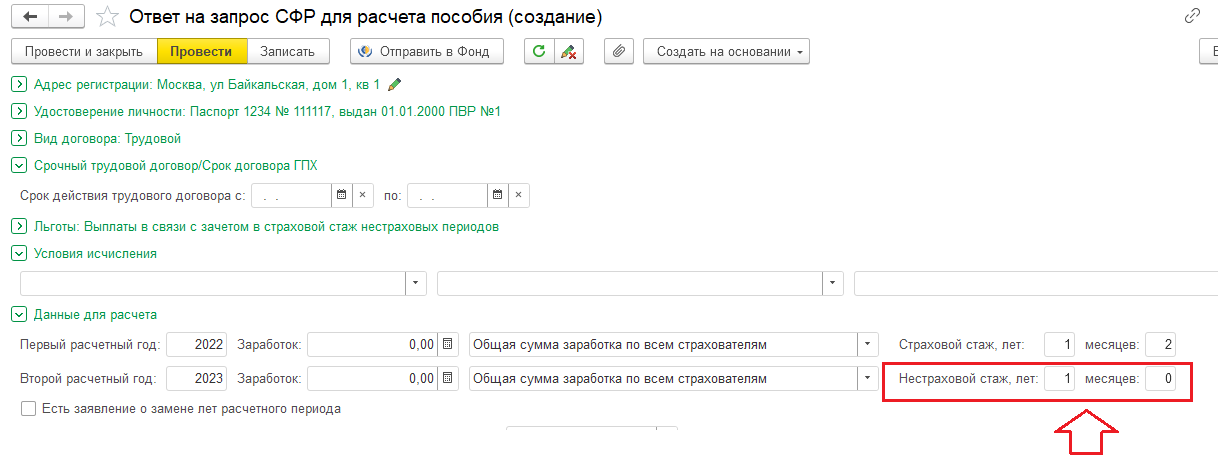Click Отправить в Фонд button
This screenshot has width=1218, height=468.
point(427,51)
